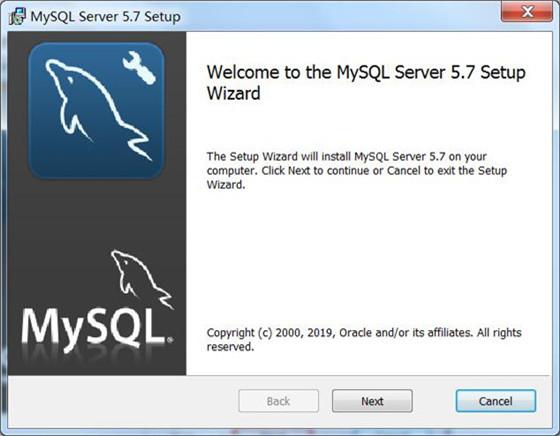
Task: Click the Welcome heading text
Action: point(366,82)
